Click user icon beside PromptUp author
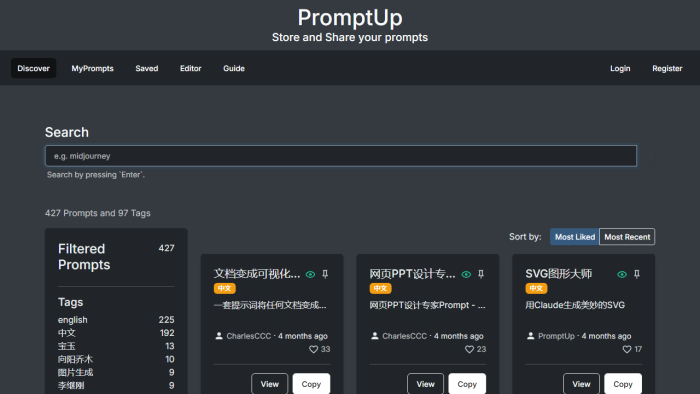This screenshot has height=394, width=700. coord(530,336)
